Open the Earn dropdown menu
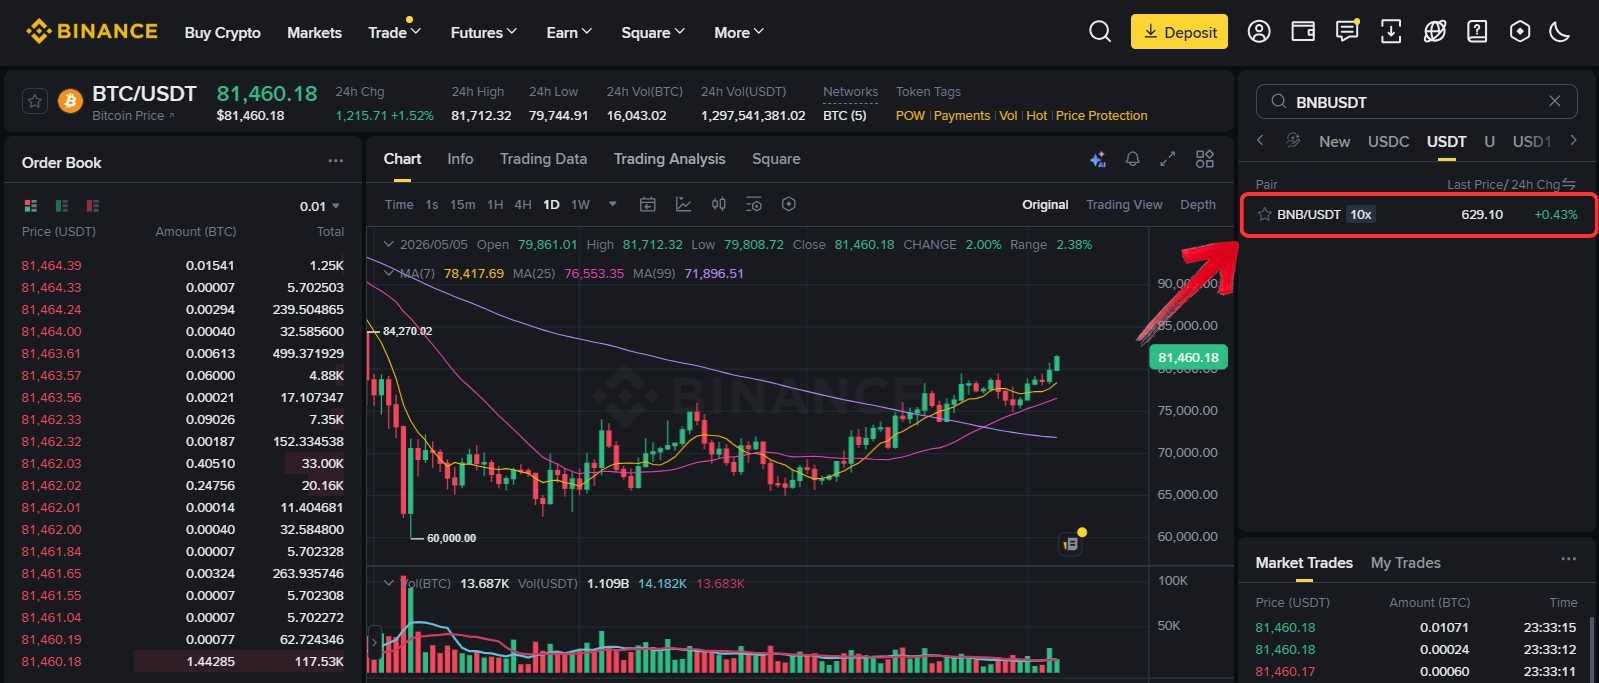1599x683 pixels. point(569,32)
